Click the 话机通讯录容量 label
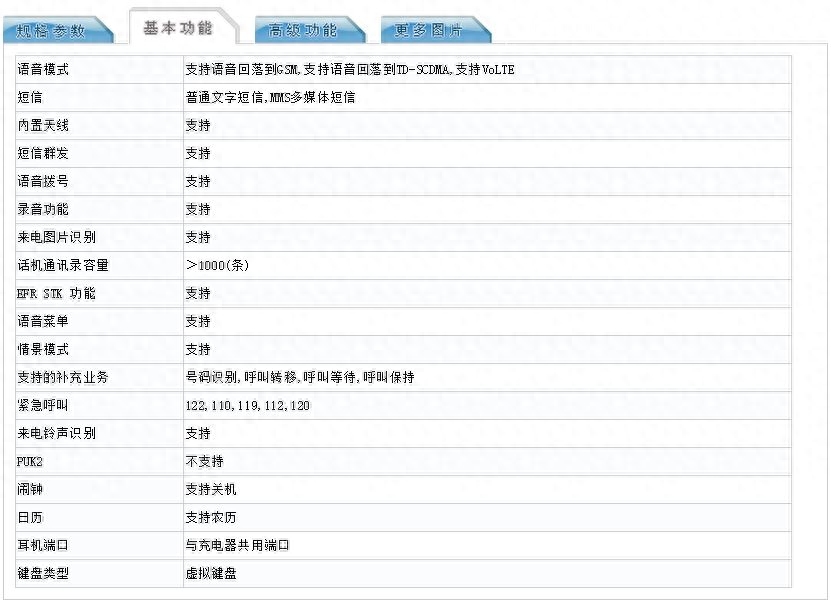Viewport: 831px width, 603px height. [63, 266]
